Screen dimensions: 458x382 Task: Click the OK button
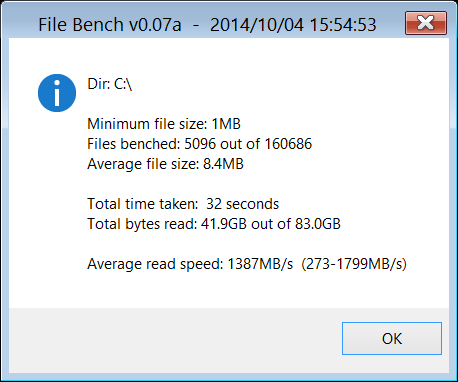pos(392,338)
